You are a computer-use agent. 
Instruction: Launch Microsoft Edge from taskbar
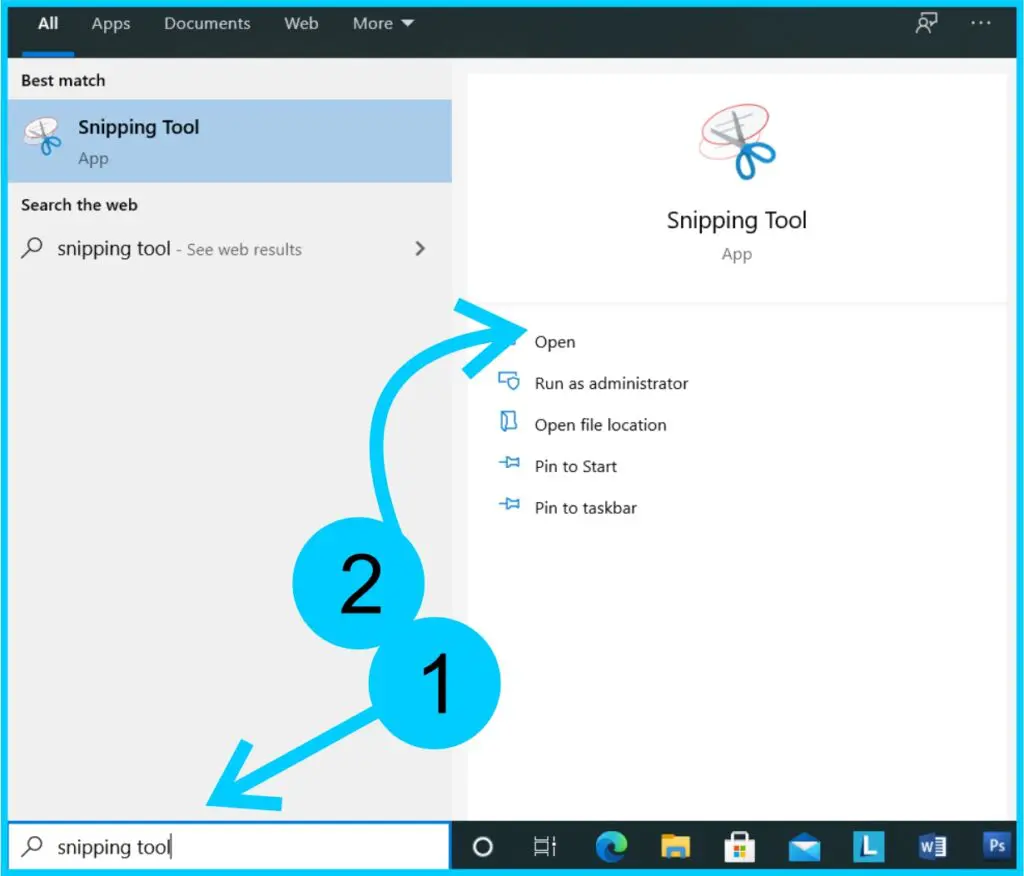pos(611,847)
